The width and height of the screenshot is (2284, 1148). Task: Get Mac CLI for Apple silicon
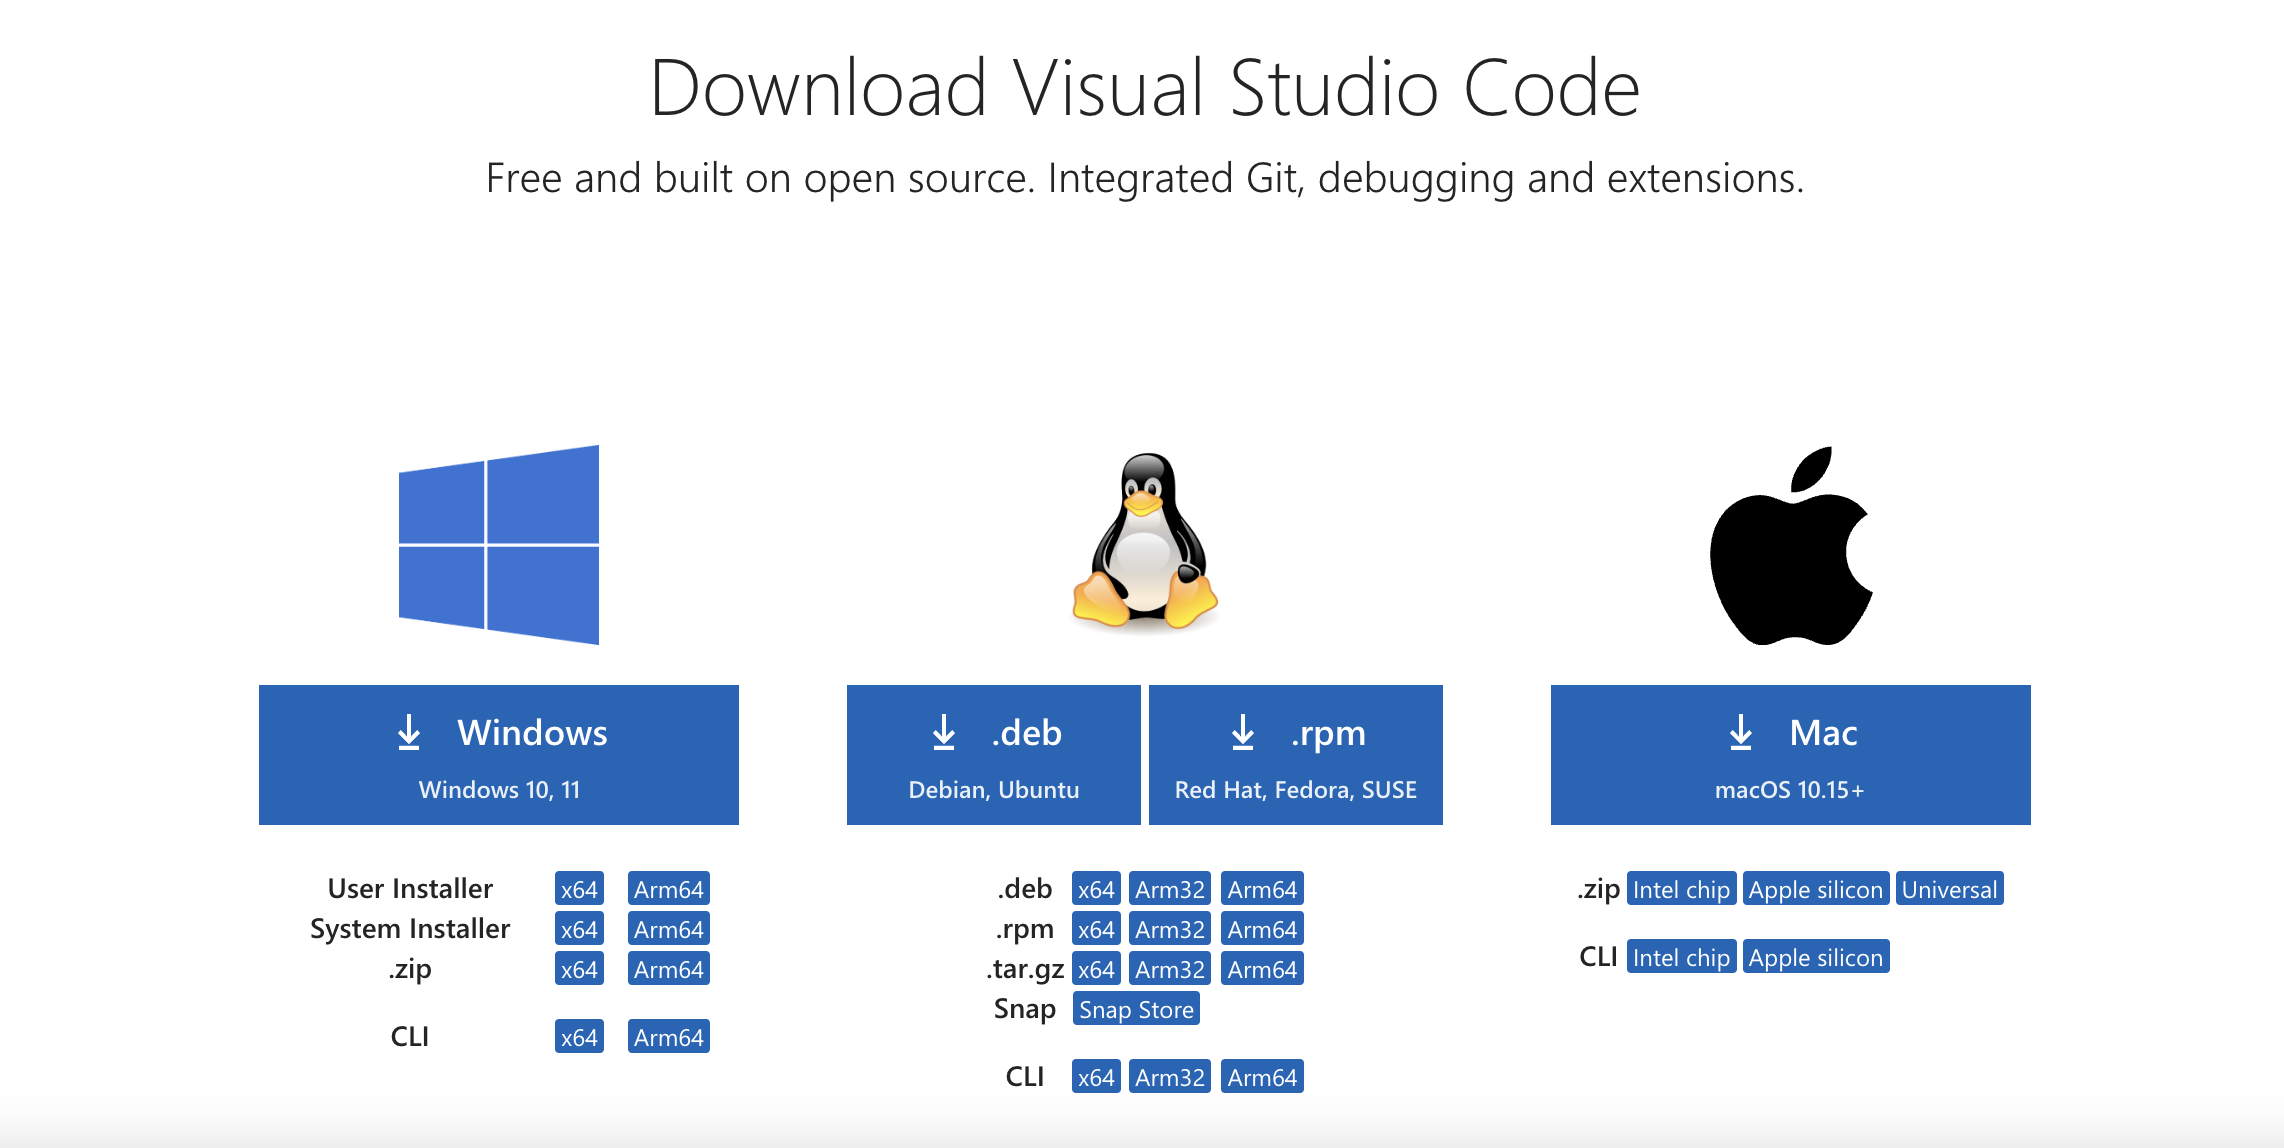tap(1815, 957)
